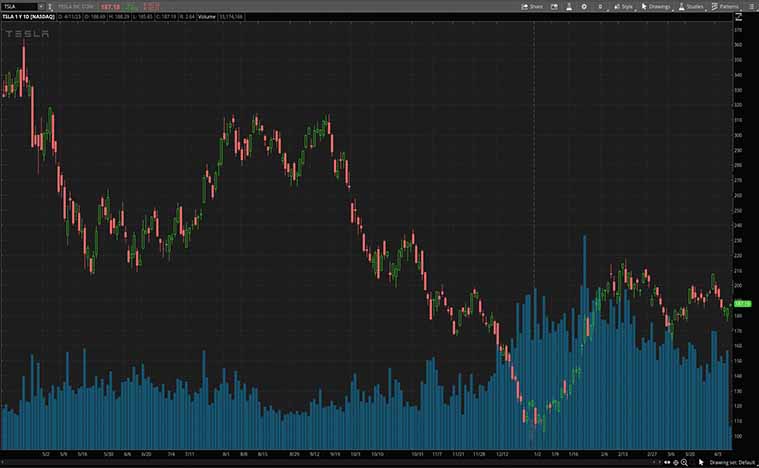The width and height of the screenshot is (759, 468).
Task: Open chart settings gear icon
Action: click(584, 7)
